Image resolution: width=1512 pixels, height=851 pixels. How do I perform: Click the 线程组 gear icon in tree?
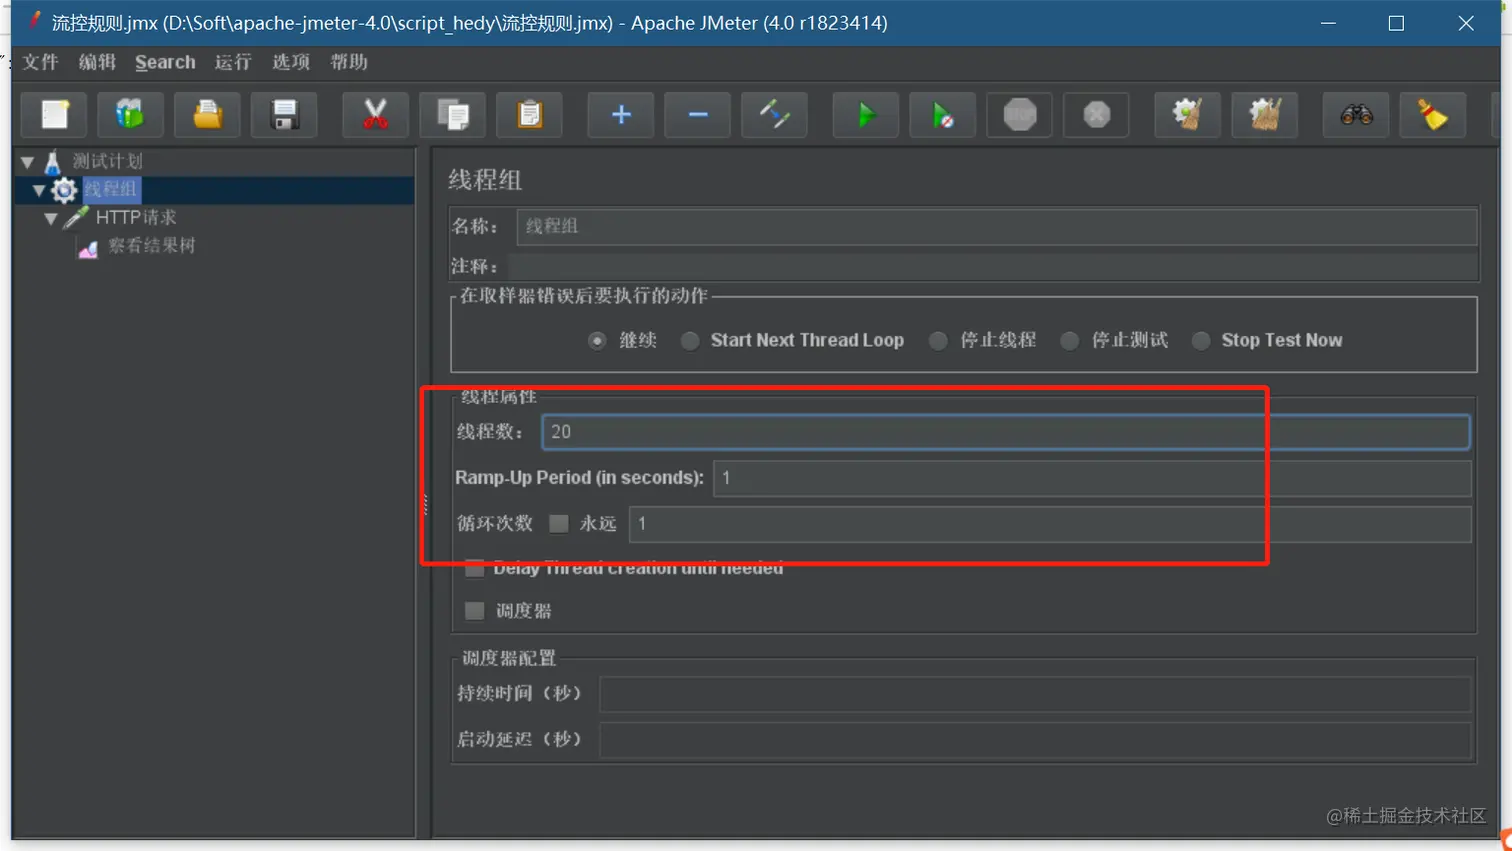[64, 189]
